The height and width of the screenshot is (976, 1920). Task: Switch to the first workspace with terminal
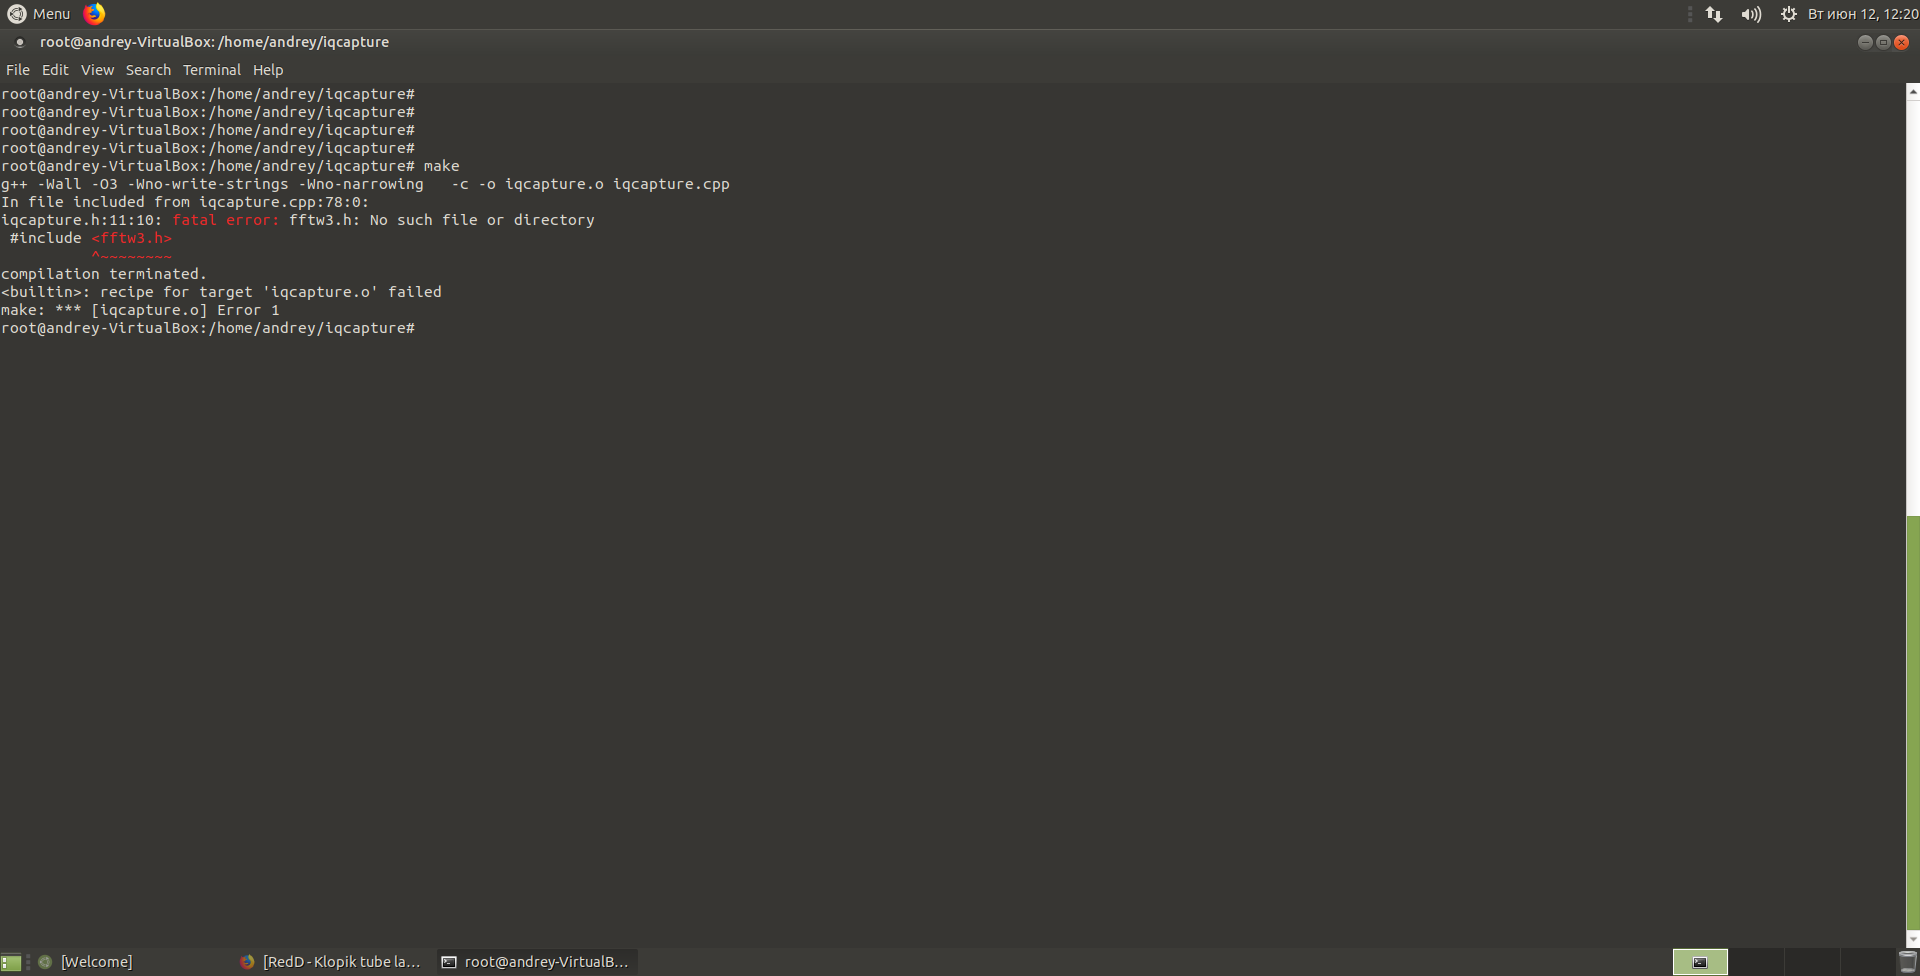(1700, 962)
